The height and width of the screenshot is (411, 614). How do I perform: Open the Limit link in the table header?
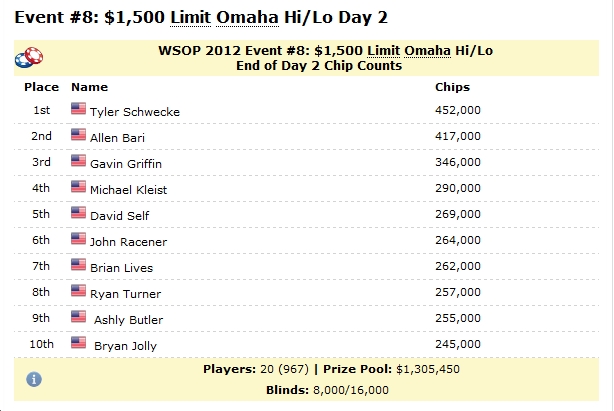click(383, 51)
